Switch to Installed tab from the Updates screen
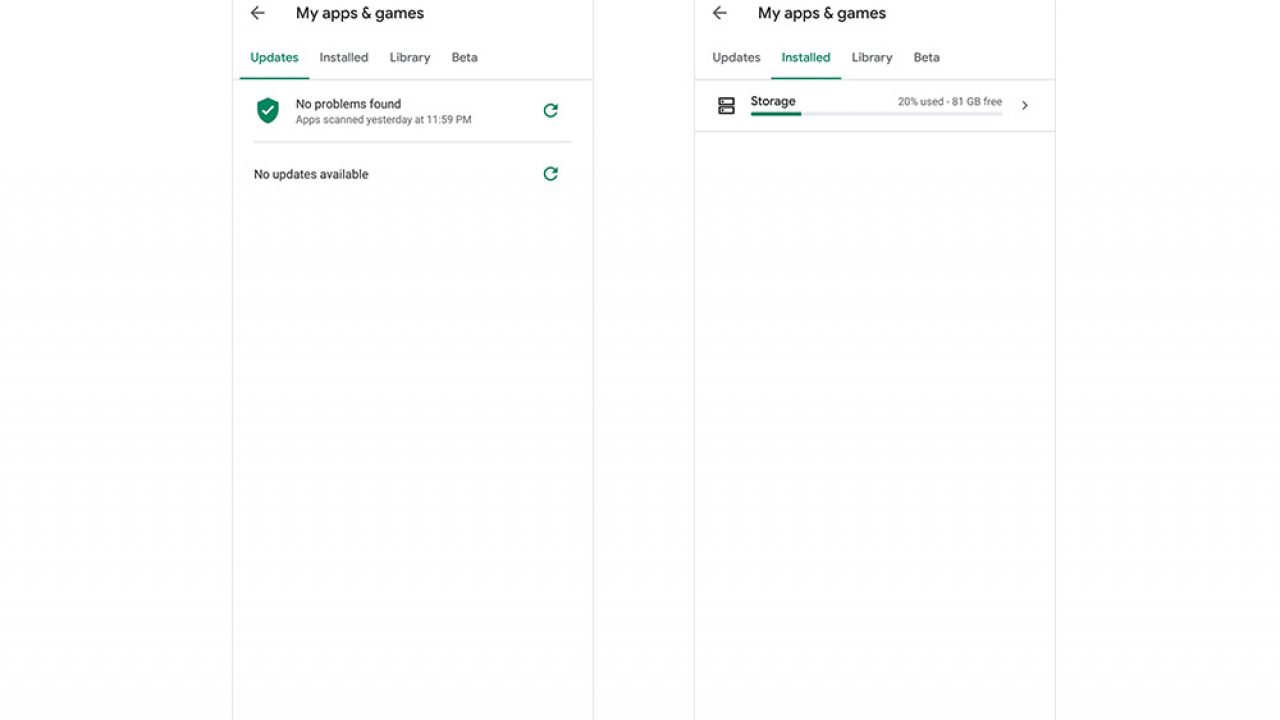This screenshot has width=1280, height=720. (344, 58)
